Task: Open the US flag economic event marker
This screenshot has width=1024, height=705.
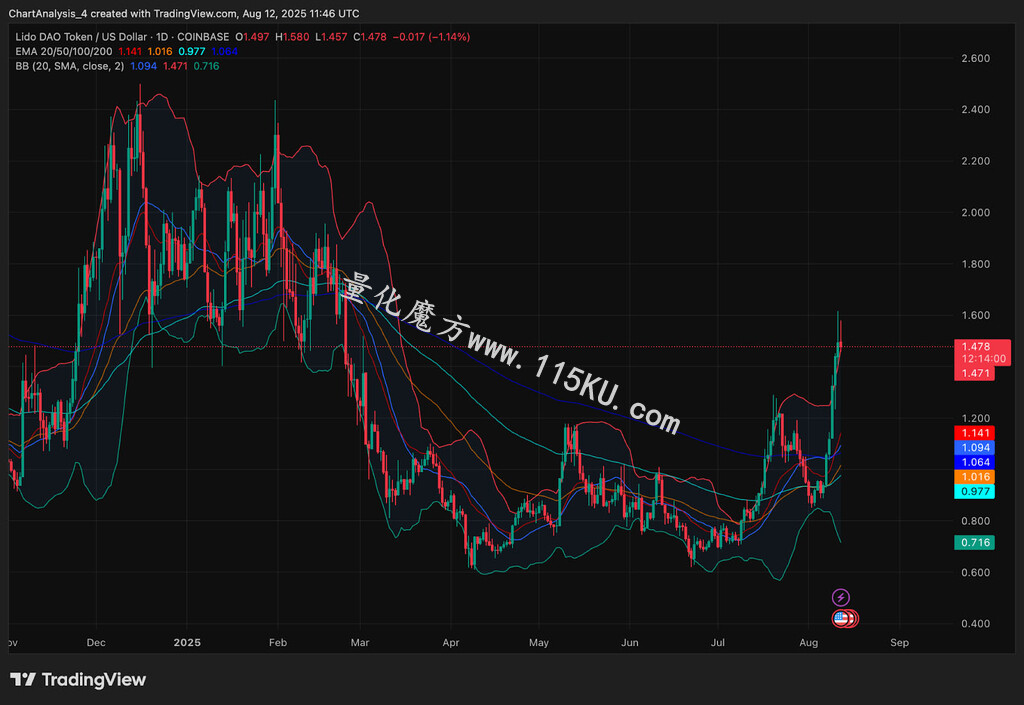Action: coord(842,618)
